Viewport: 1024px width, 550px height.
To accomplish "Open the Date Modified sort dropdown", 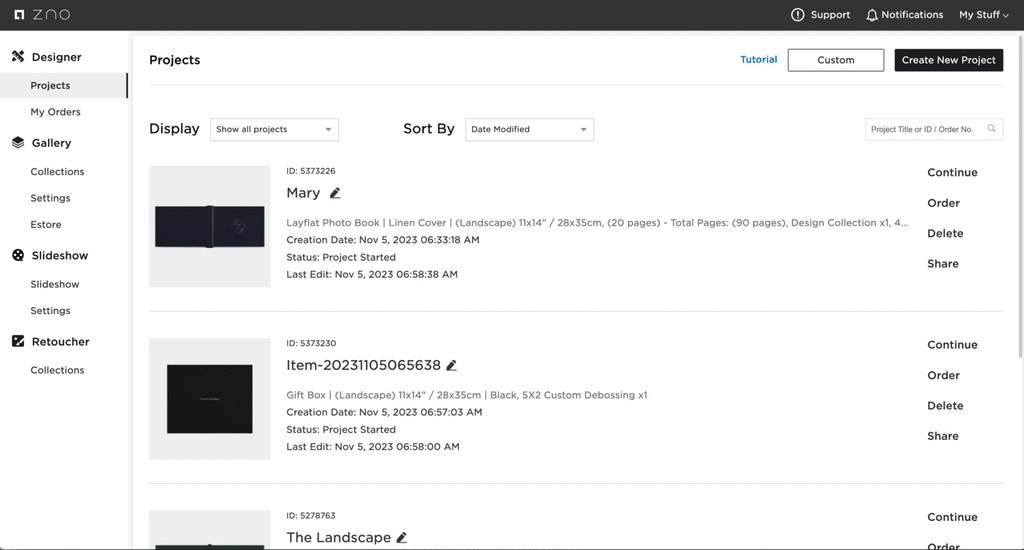I will tap(530, 129).
